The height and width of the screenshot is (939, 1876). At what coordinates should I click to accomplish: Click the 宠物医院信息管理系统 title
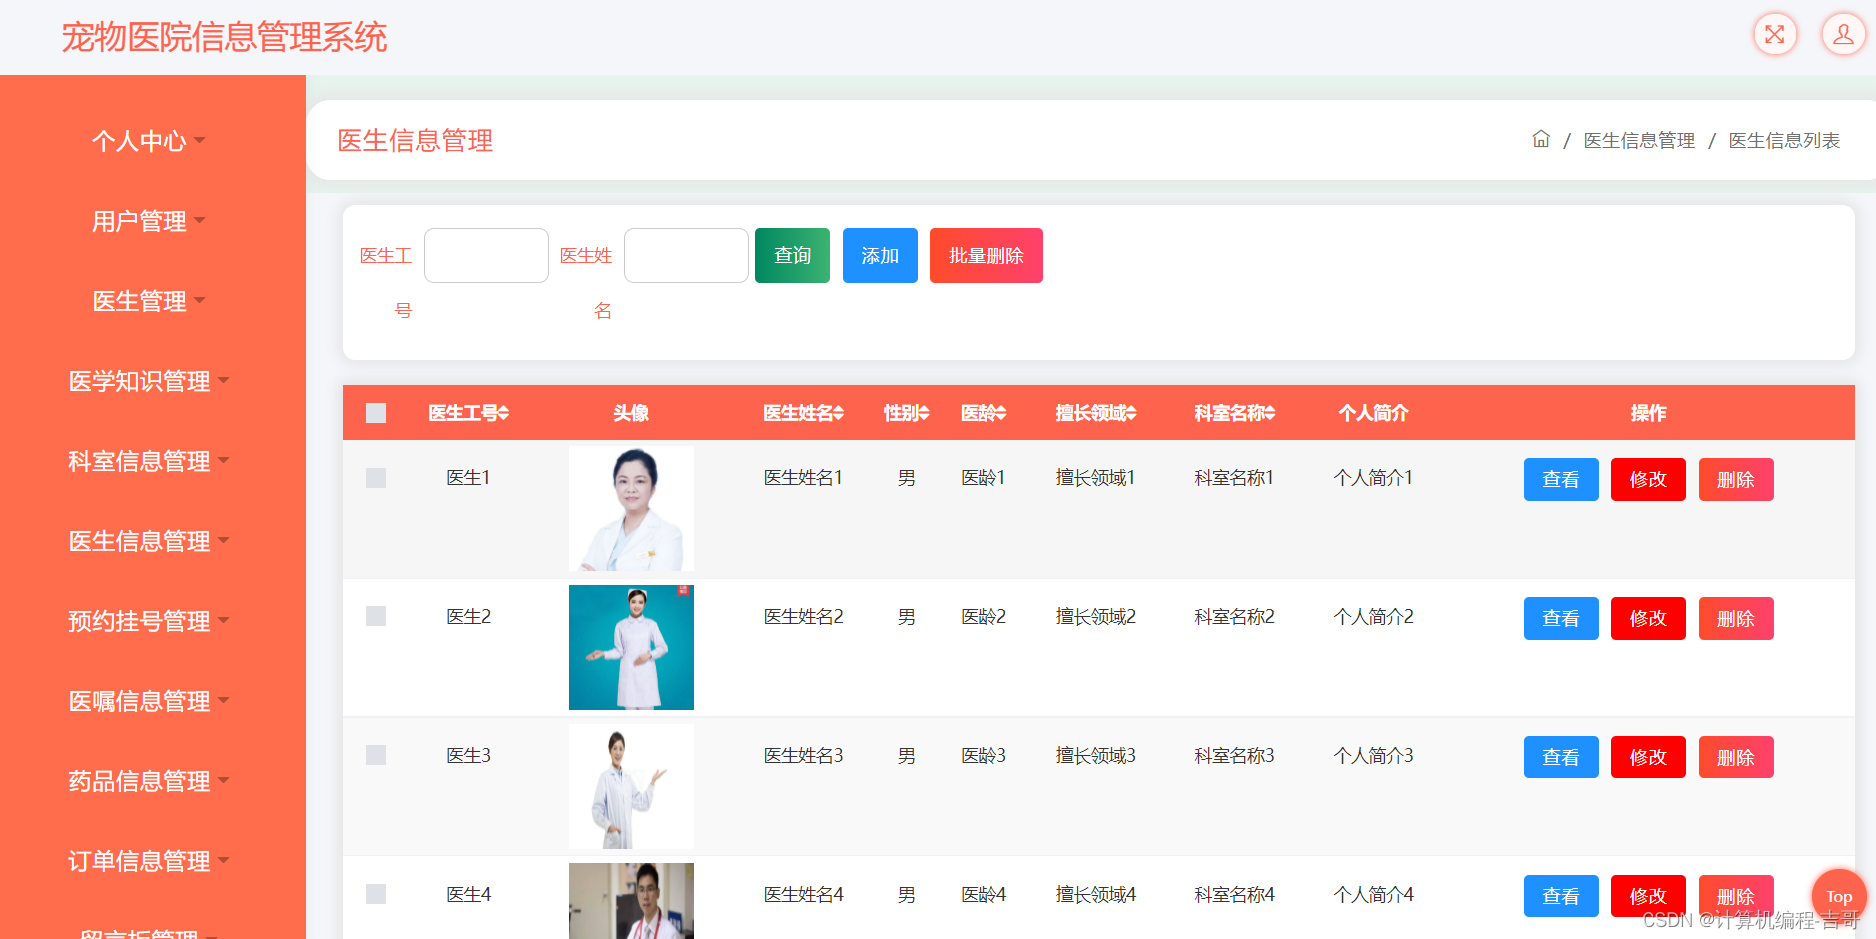[224, 37]
